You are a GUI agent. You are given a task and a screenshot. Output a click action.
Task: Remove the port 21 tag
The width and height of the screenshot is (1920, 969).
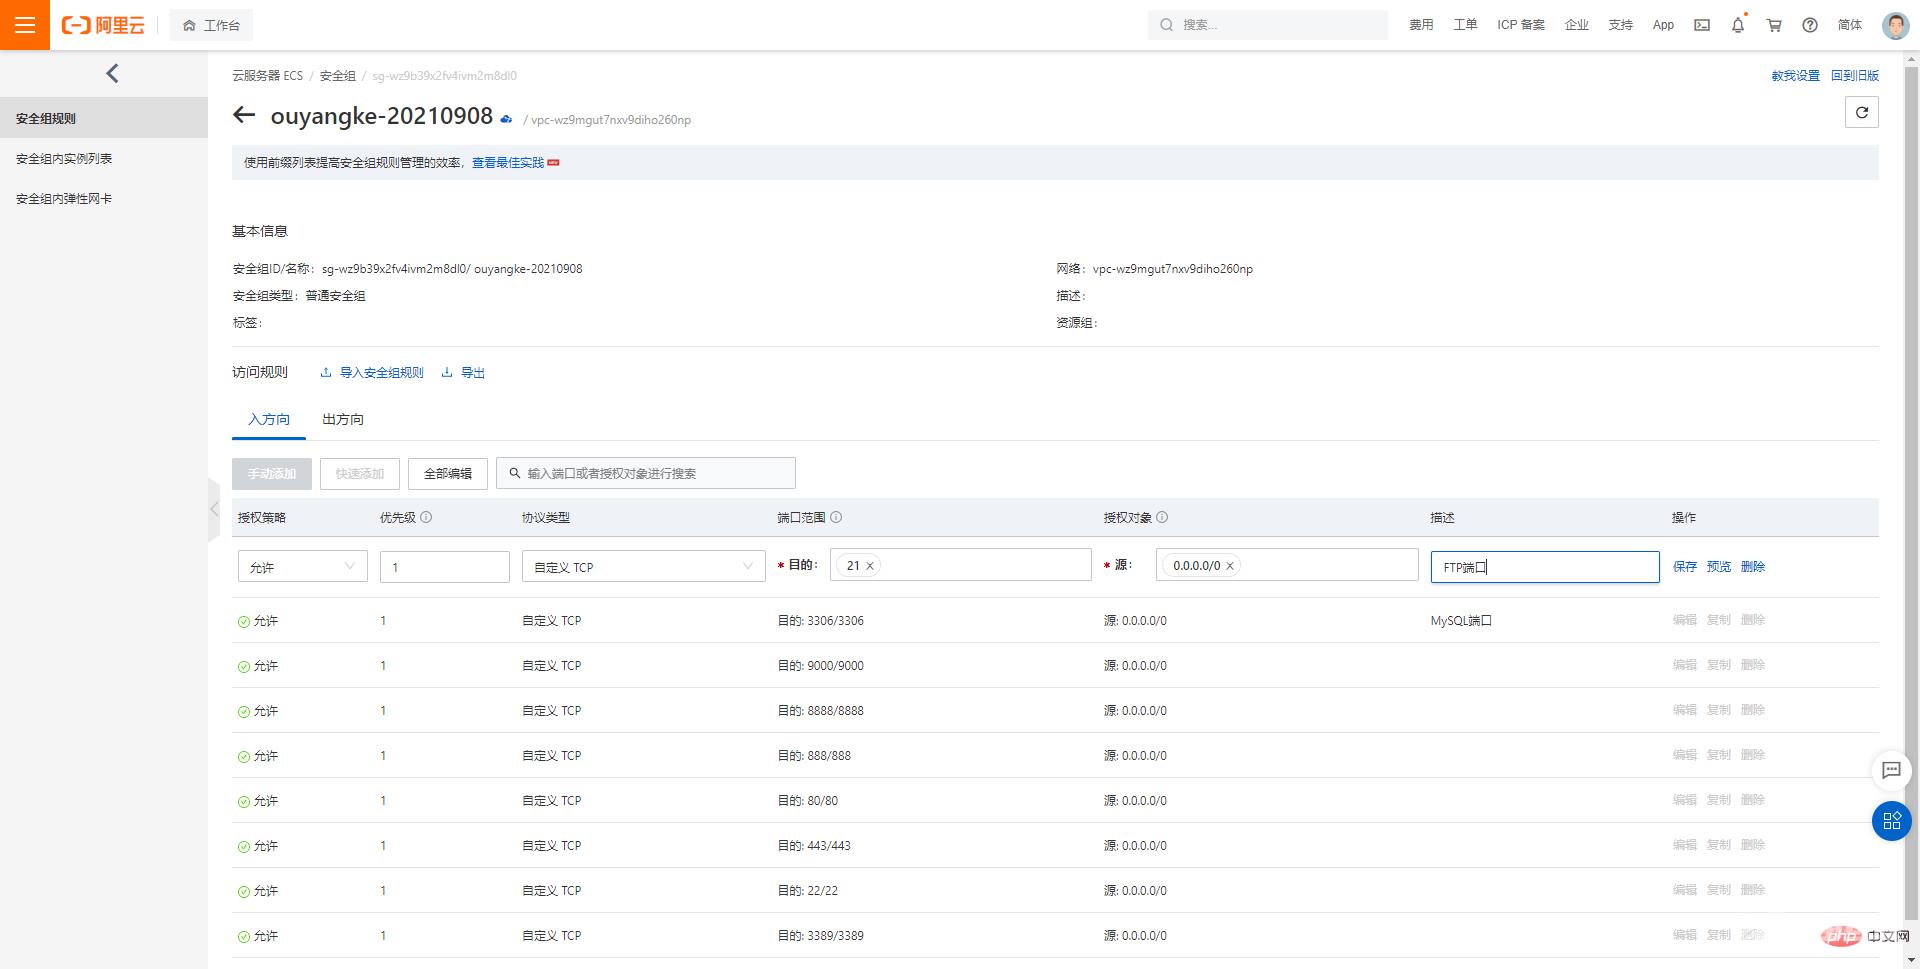point(870,566)
